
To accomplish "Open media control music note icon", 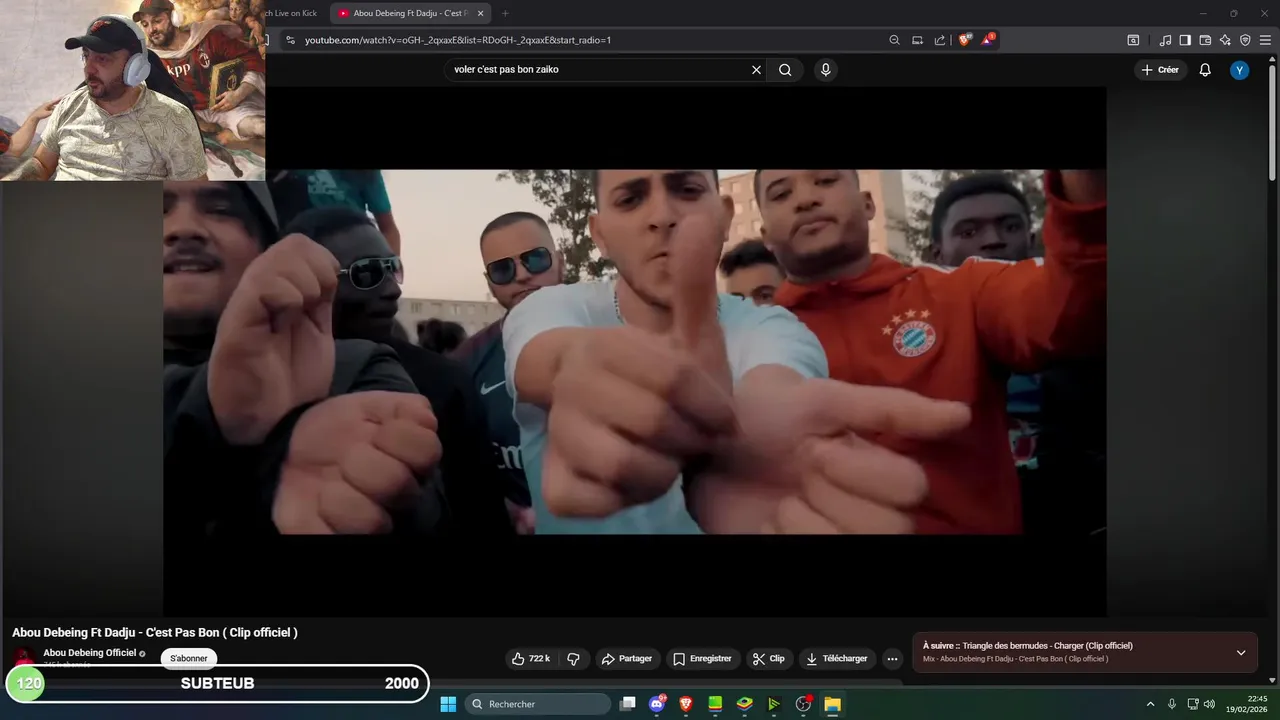I will pyautogui.click(x=1165, y=40).
